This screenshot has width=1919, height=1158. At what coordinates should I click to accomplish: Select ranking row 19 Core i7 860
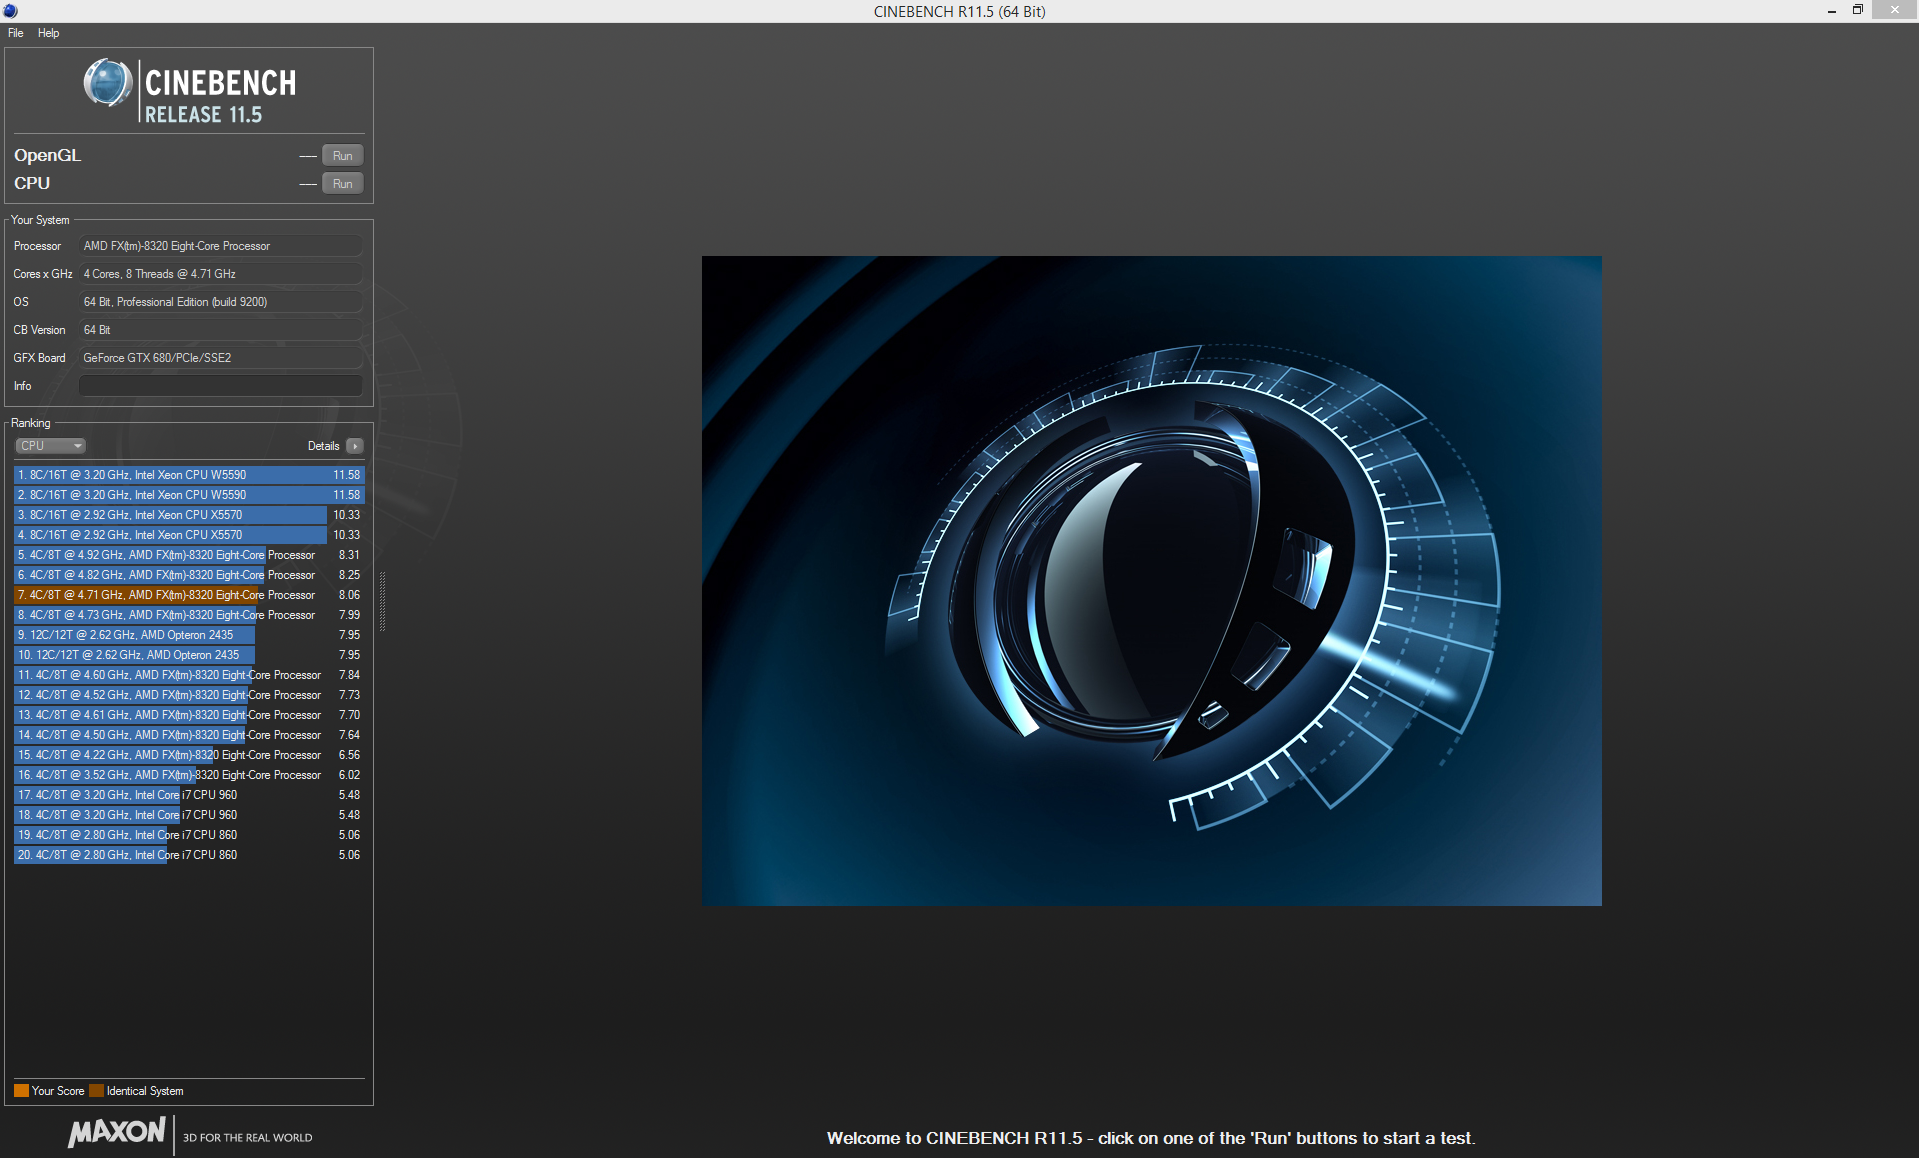tap(189, 835)
